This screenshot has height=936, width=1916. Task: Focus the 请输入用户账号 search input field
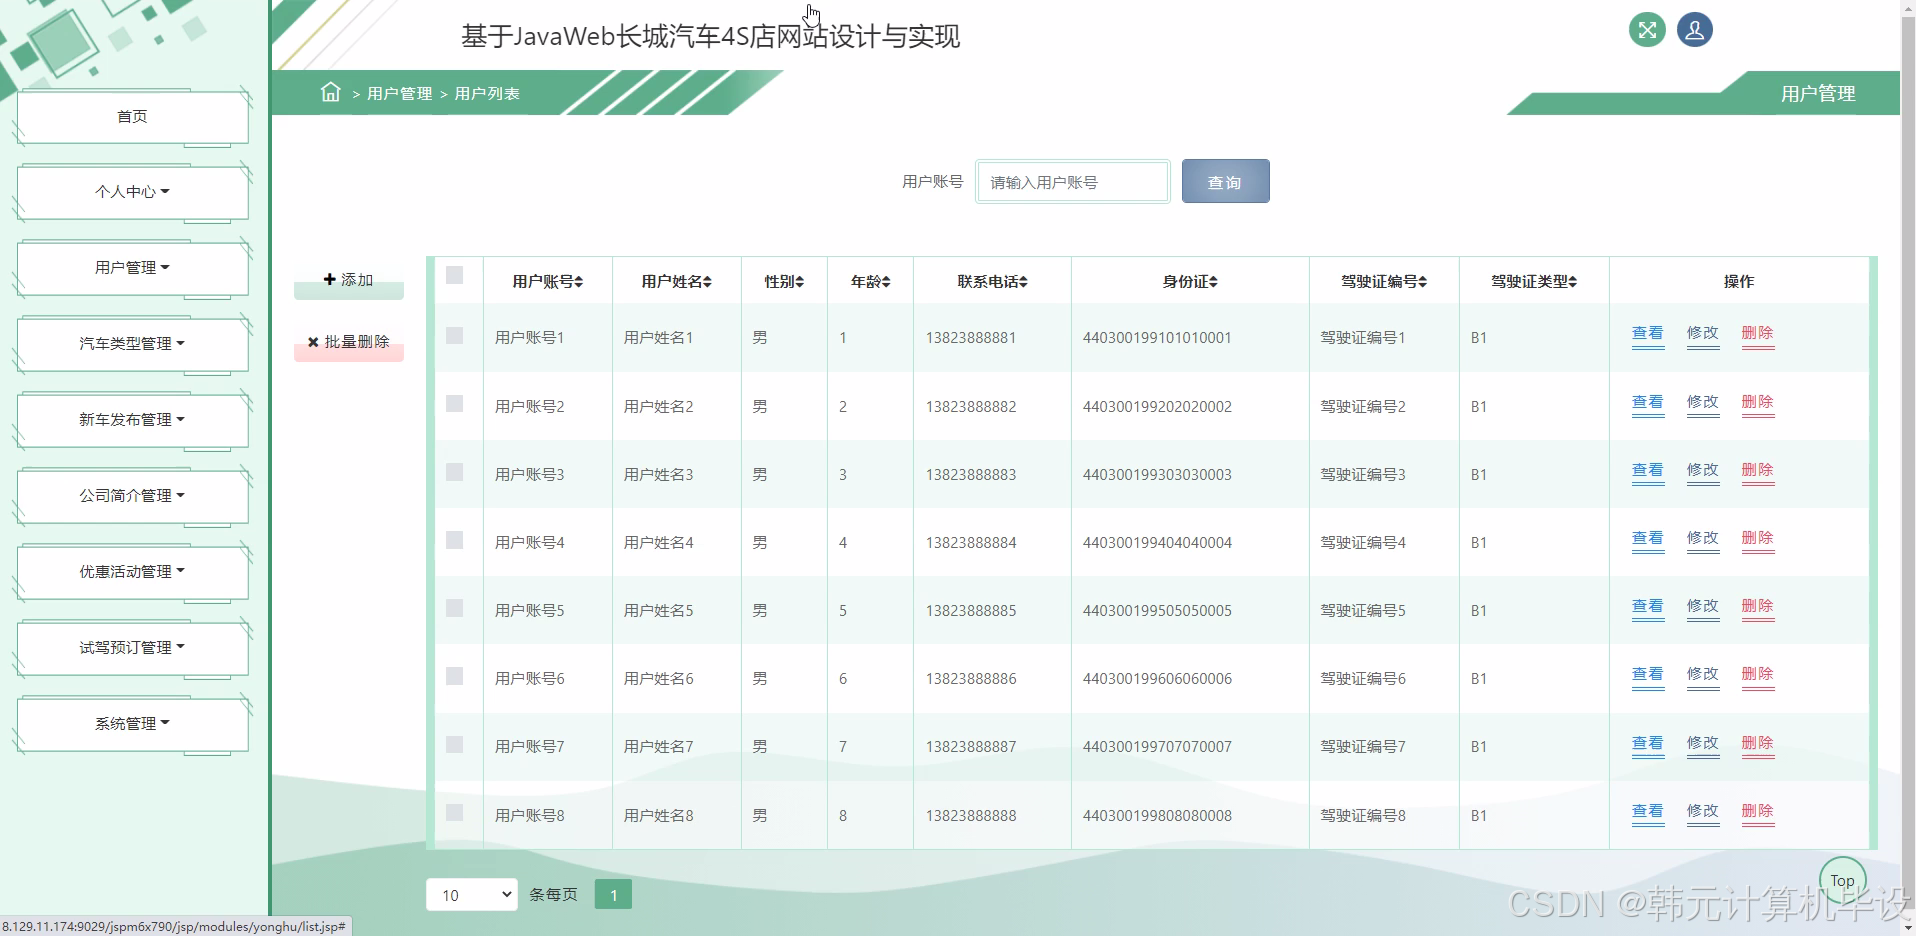(1072, 182)
